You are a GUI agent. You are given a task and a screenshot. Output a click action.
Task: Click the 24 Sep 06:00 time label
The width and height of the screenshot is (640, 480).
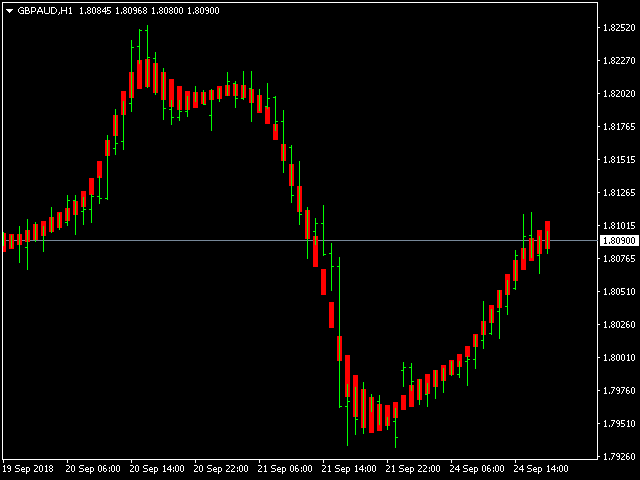coord(477,469)
